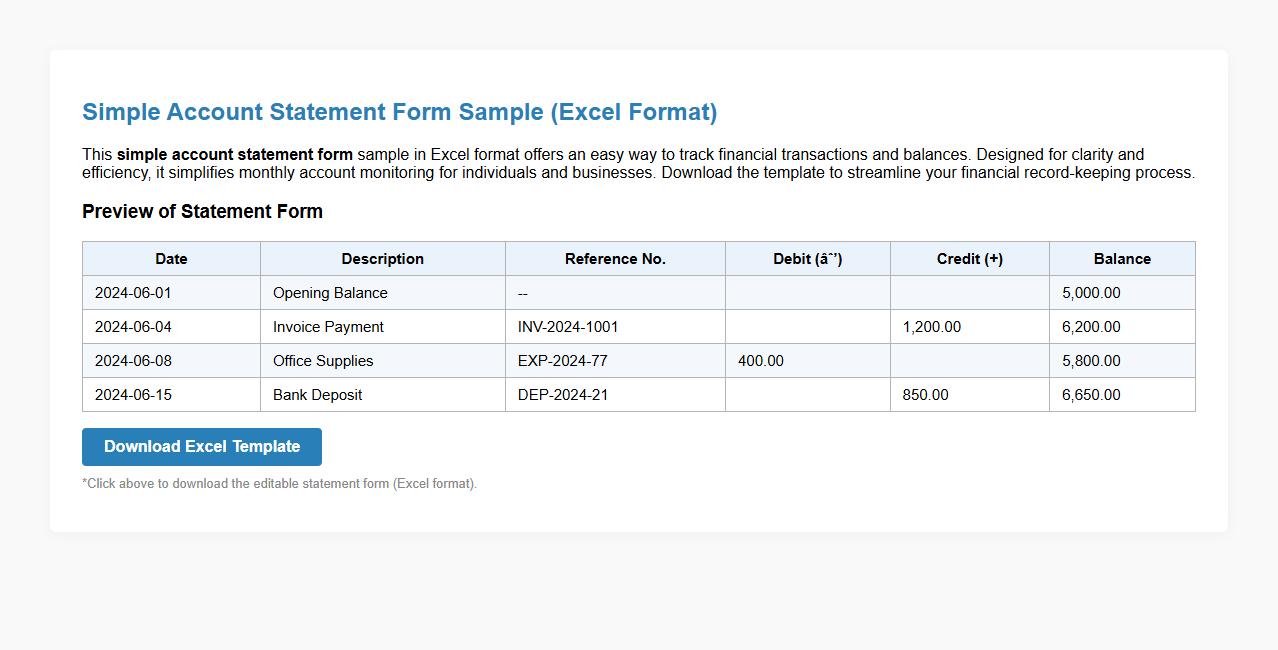Viewport: 1278px width, 650px height.
Task: Select the Credit (+) column header
Action: click(x=968, y=258)
